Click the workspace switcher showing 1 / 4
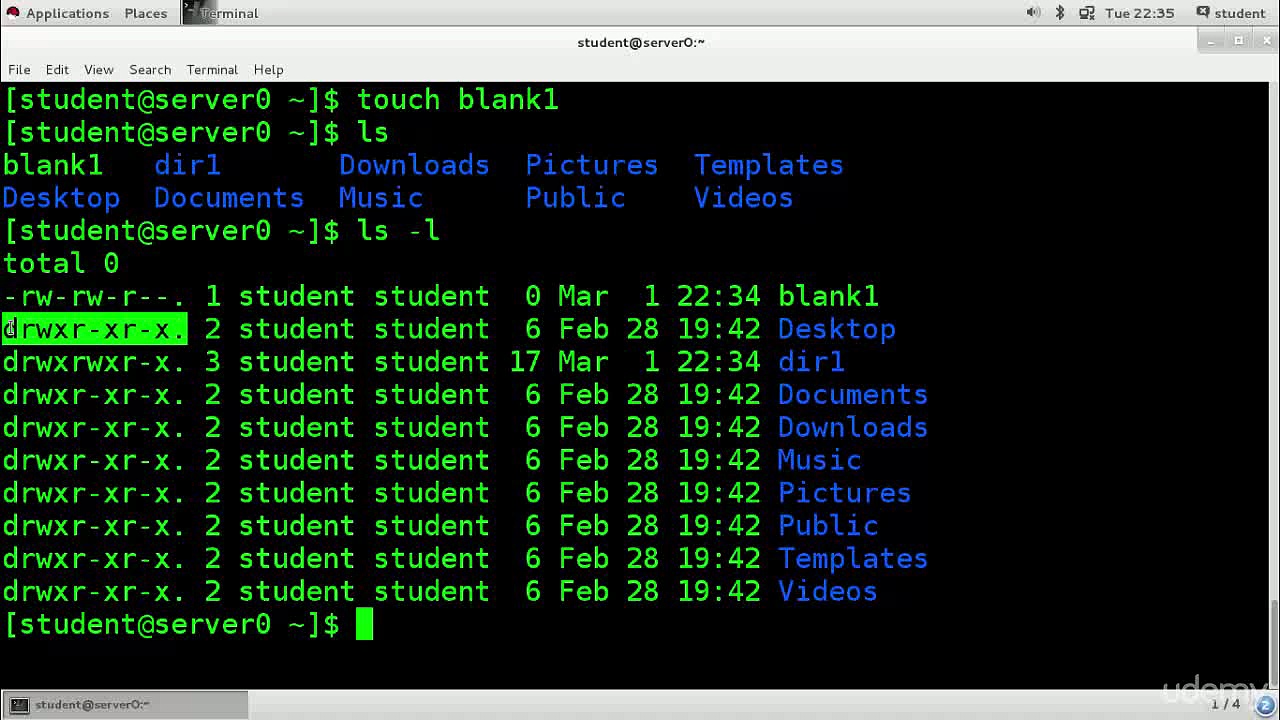This screenshot has width=1280, height=720. click(1225, 704)
